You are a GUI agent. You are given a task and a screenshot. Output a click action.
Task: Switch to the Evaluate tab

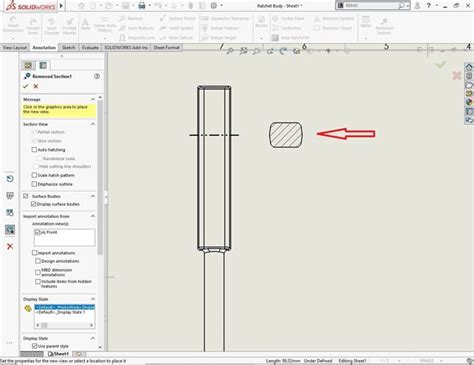pos(90,48)
